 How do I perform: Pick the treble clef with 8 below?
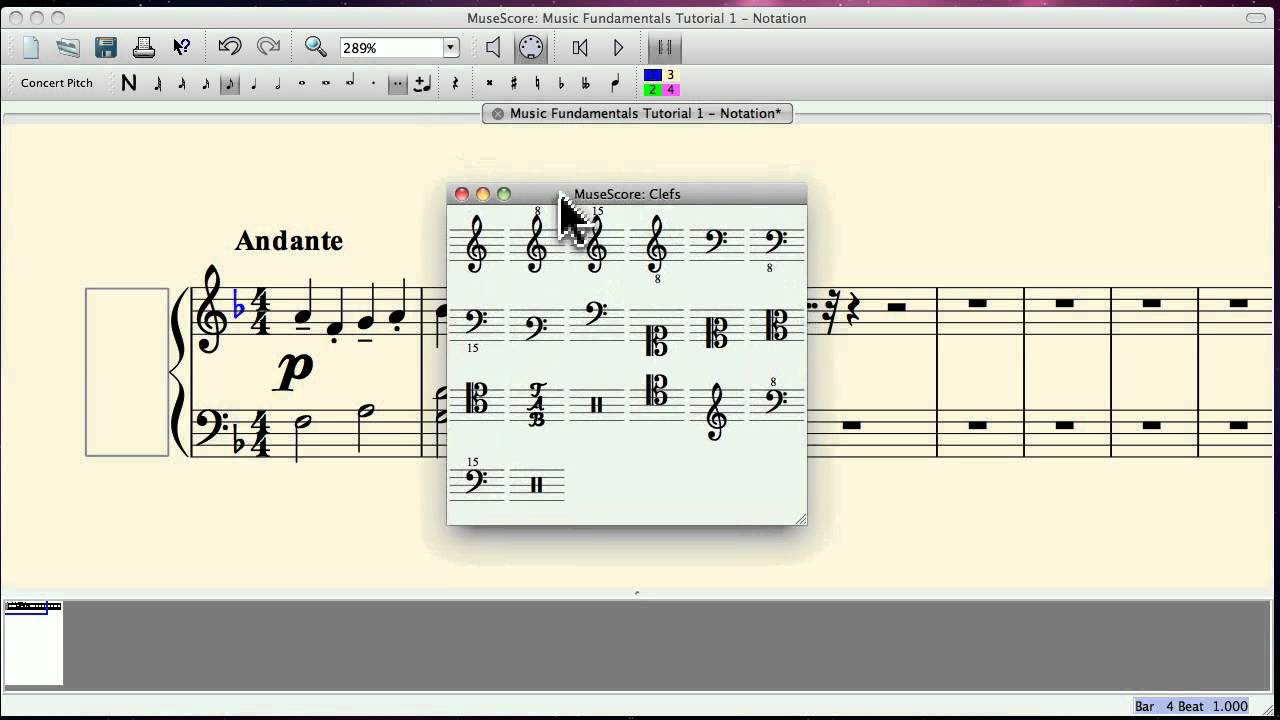point(657,248)
